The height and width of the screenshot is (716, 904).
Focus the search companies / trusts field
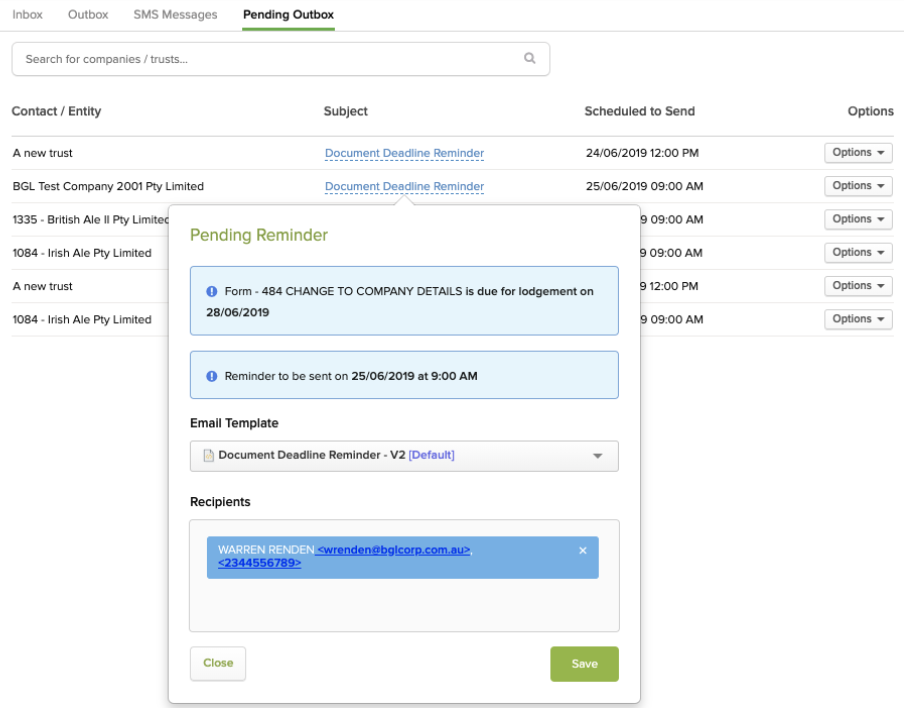tap(270, 59)
